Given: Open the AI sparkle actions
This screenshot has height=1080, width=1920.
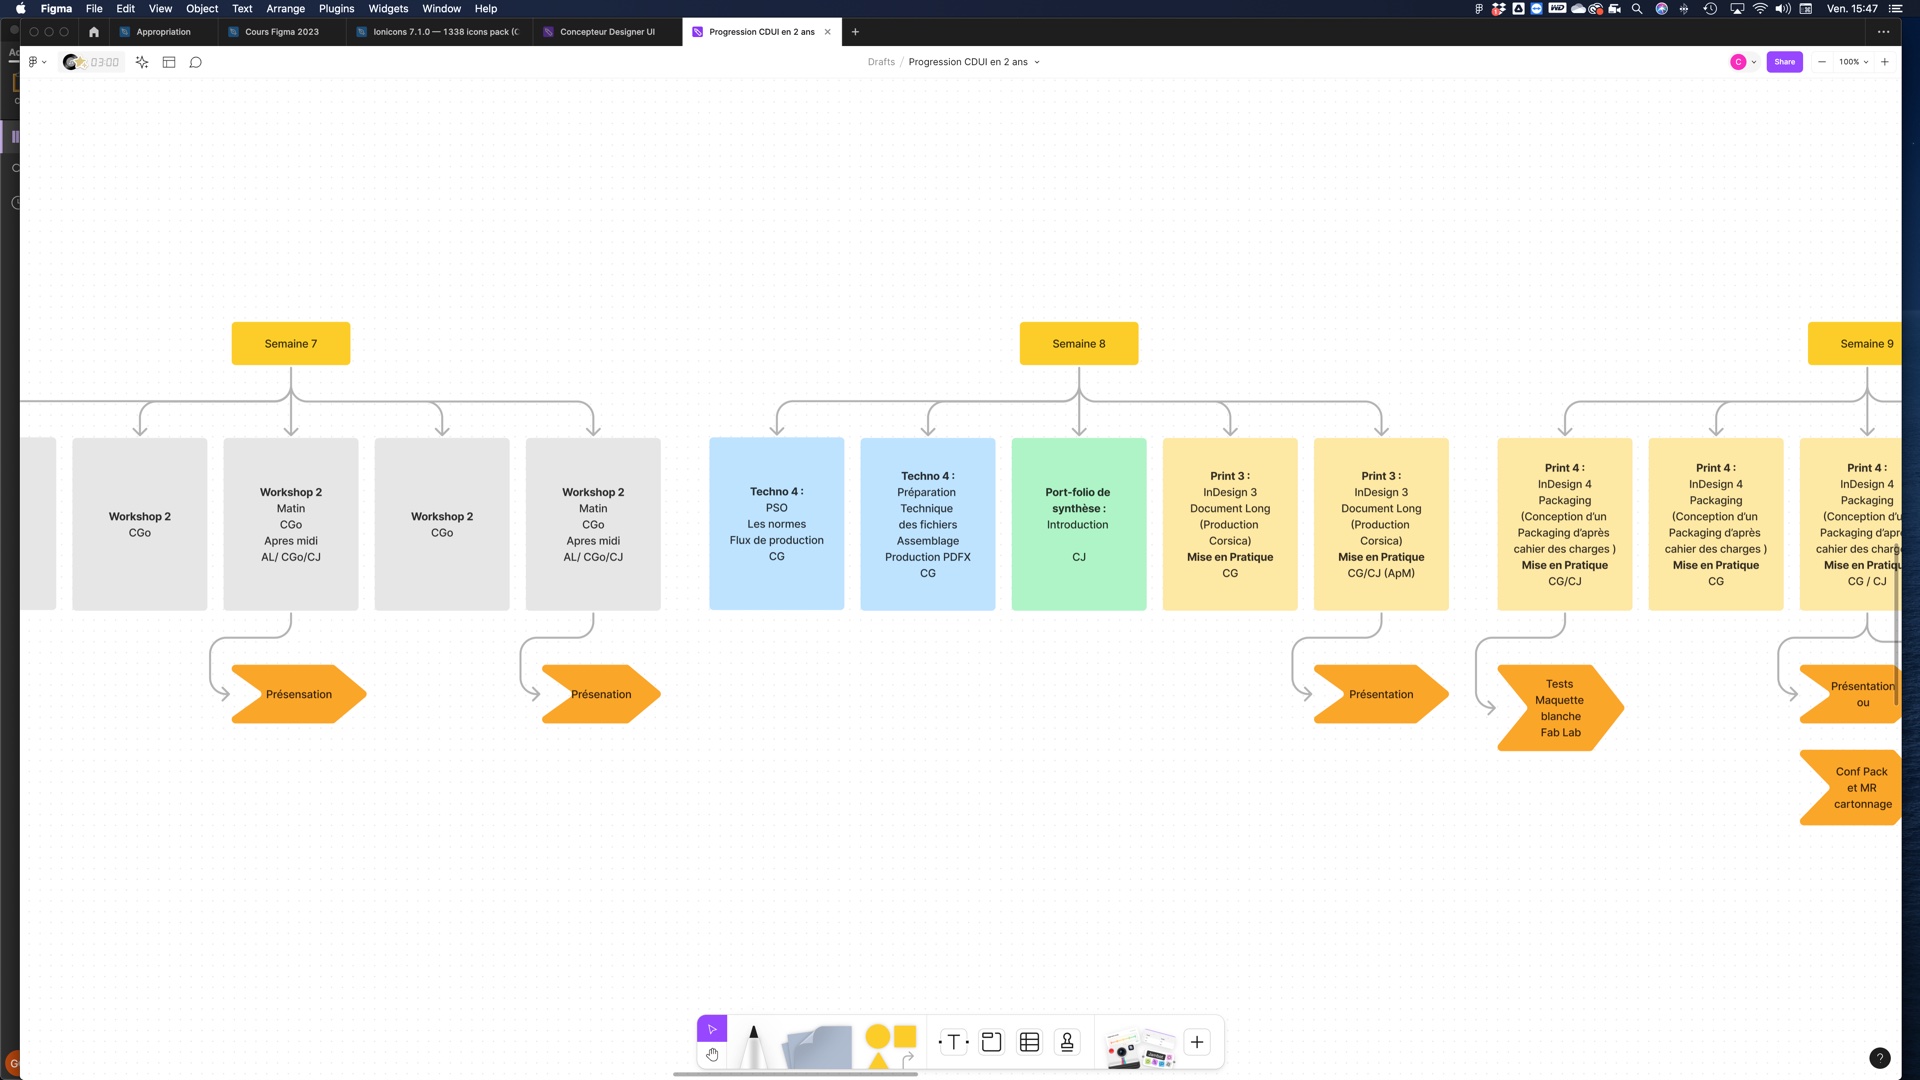Looking at the screenshot, I should tap(142, 62).
